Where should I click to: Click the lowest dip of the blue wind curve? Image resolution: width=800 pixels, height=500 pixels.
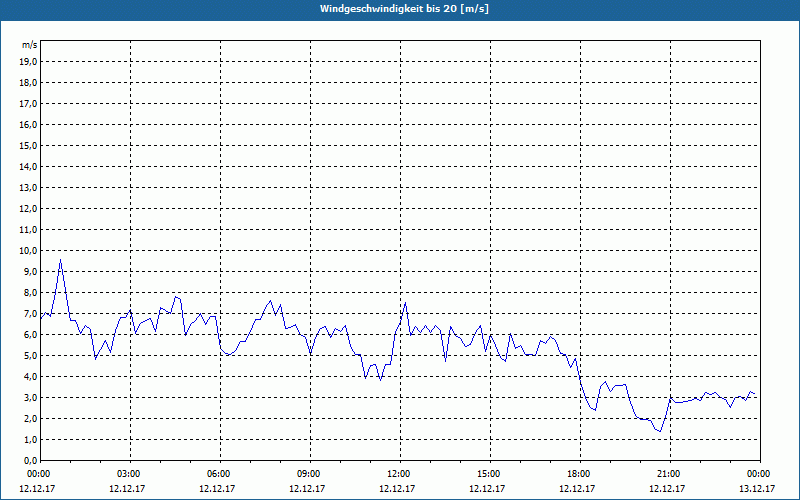coord(660,432)
